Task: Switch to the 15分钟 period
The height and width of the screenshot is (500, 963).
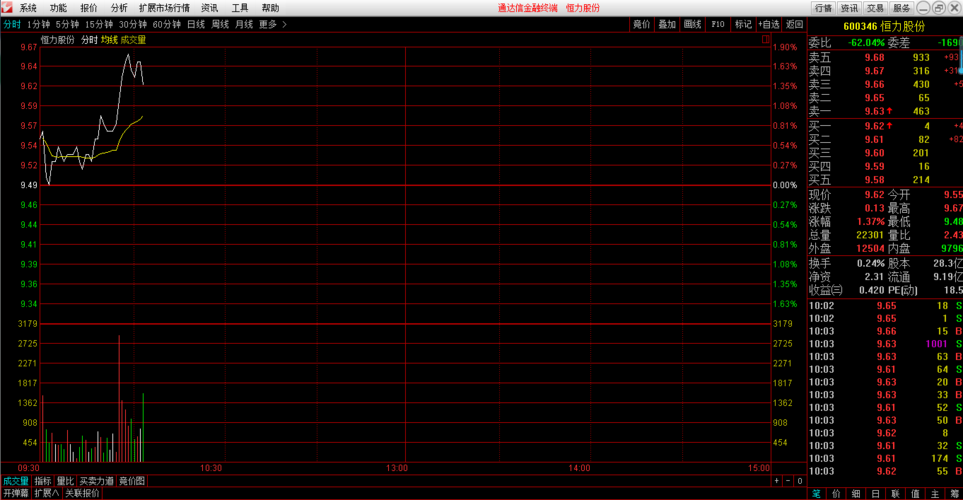Action: 99,25
